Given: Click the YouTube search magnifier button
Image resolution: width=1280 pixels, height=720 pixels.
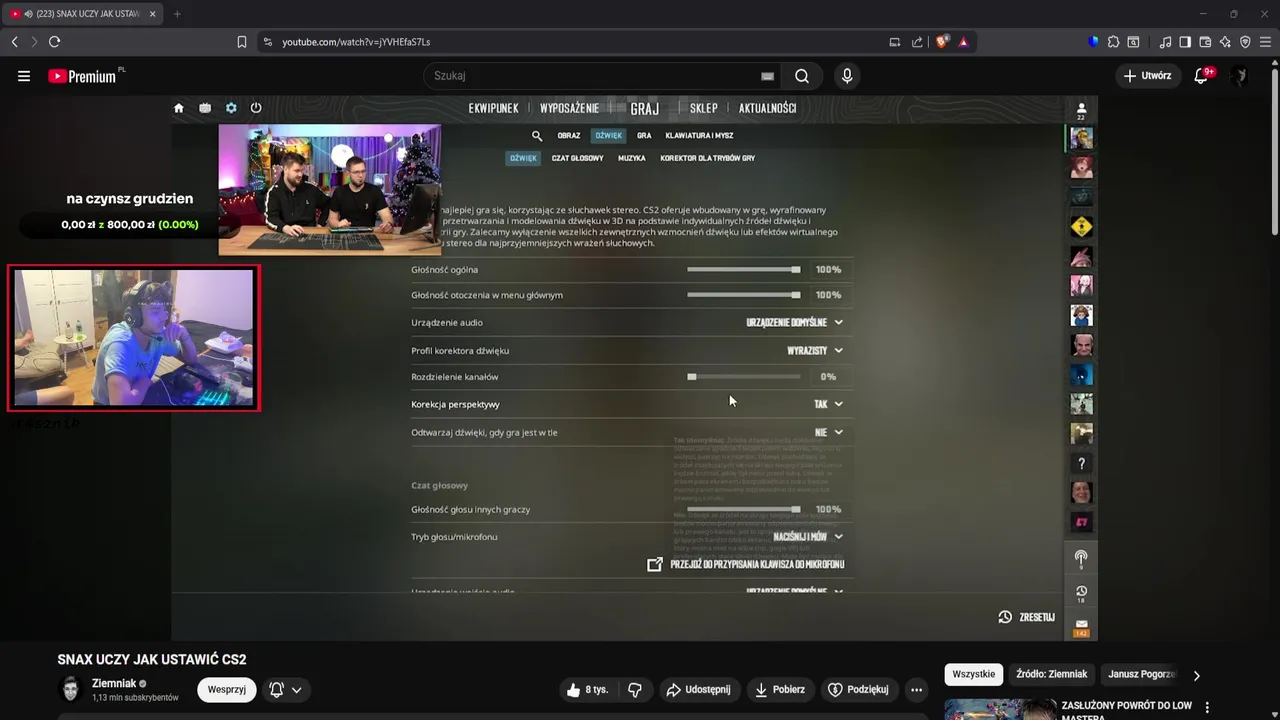Looking at the screenshot, I should (802, 76).
